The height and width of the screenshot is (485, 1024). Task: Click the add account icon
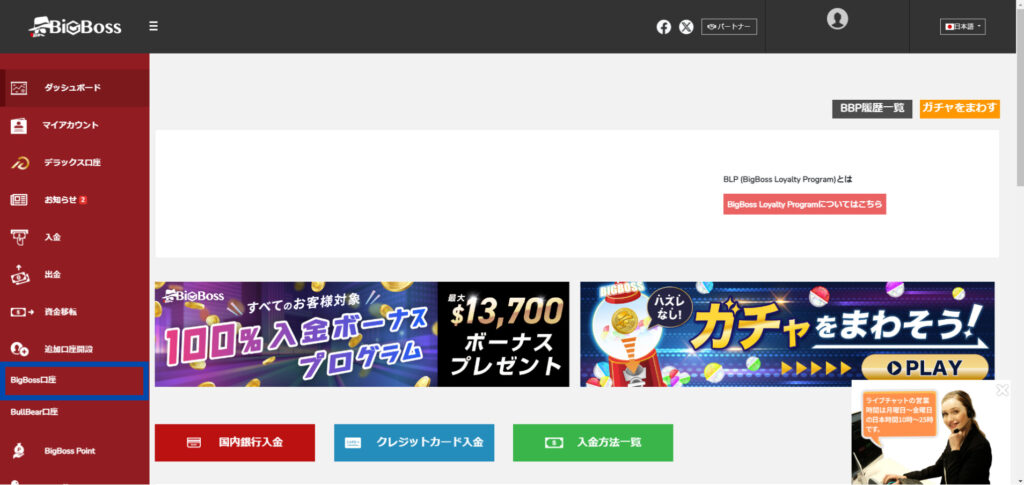(x=20, y=349)
